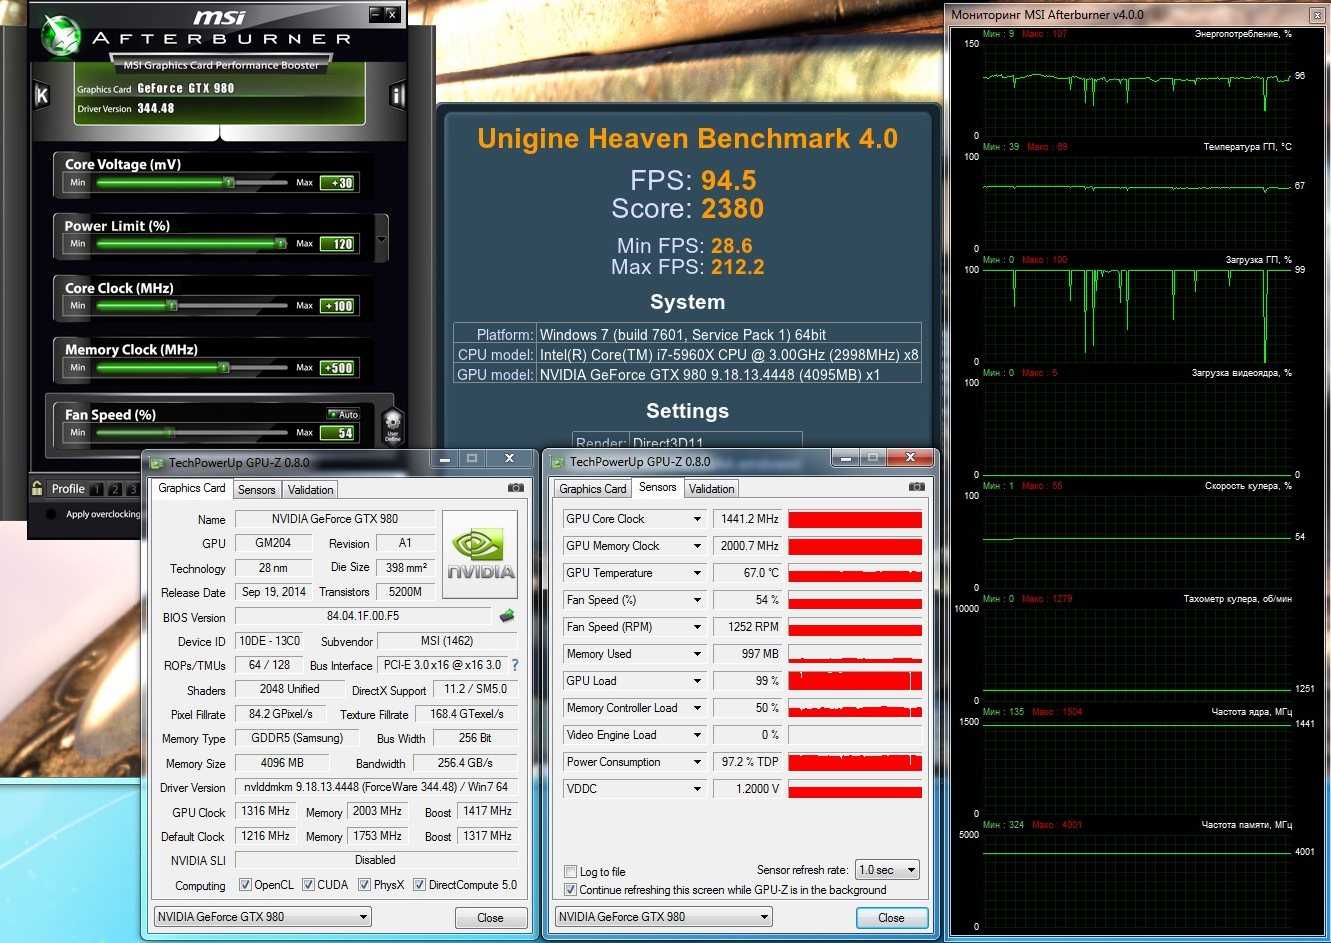The height and width of the screenshot is (943, 1331).
Task: Click Power Limit 120 value box
Action: [337, 244]
